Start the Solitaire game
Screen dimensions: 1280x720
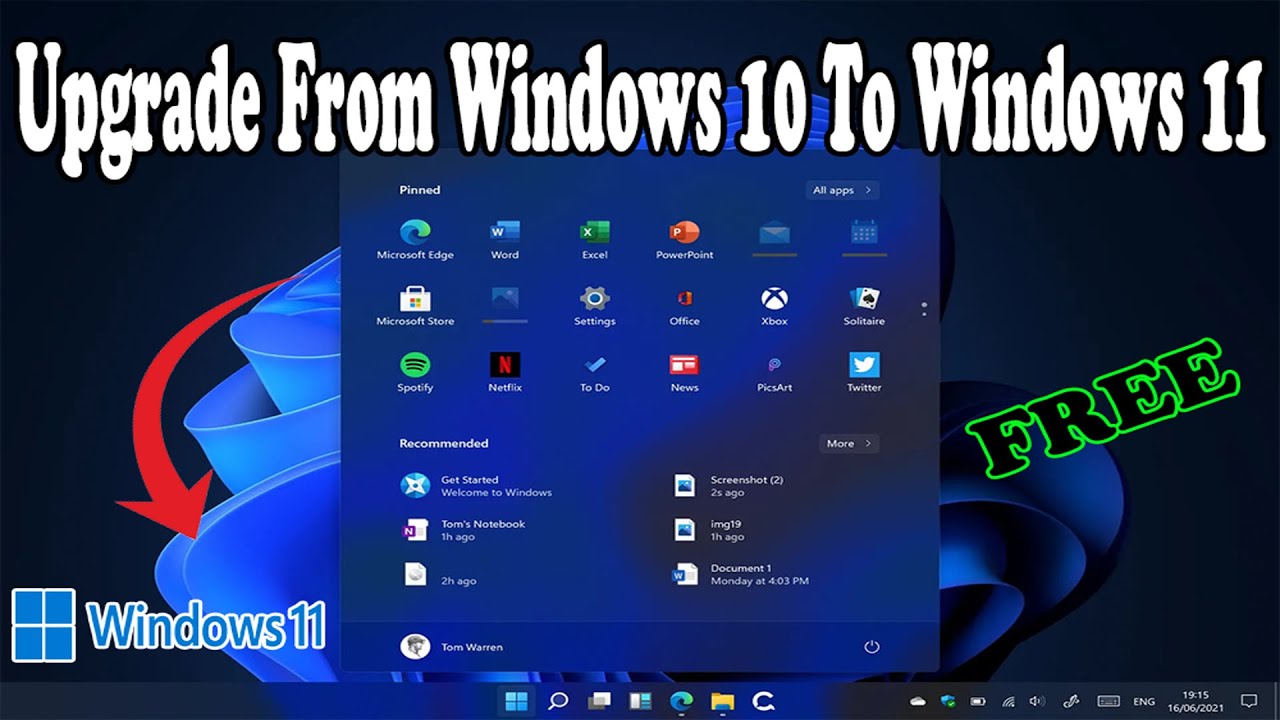coord(864,306)
